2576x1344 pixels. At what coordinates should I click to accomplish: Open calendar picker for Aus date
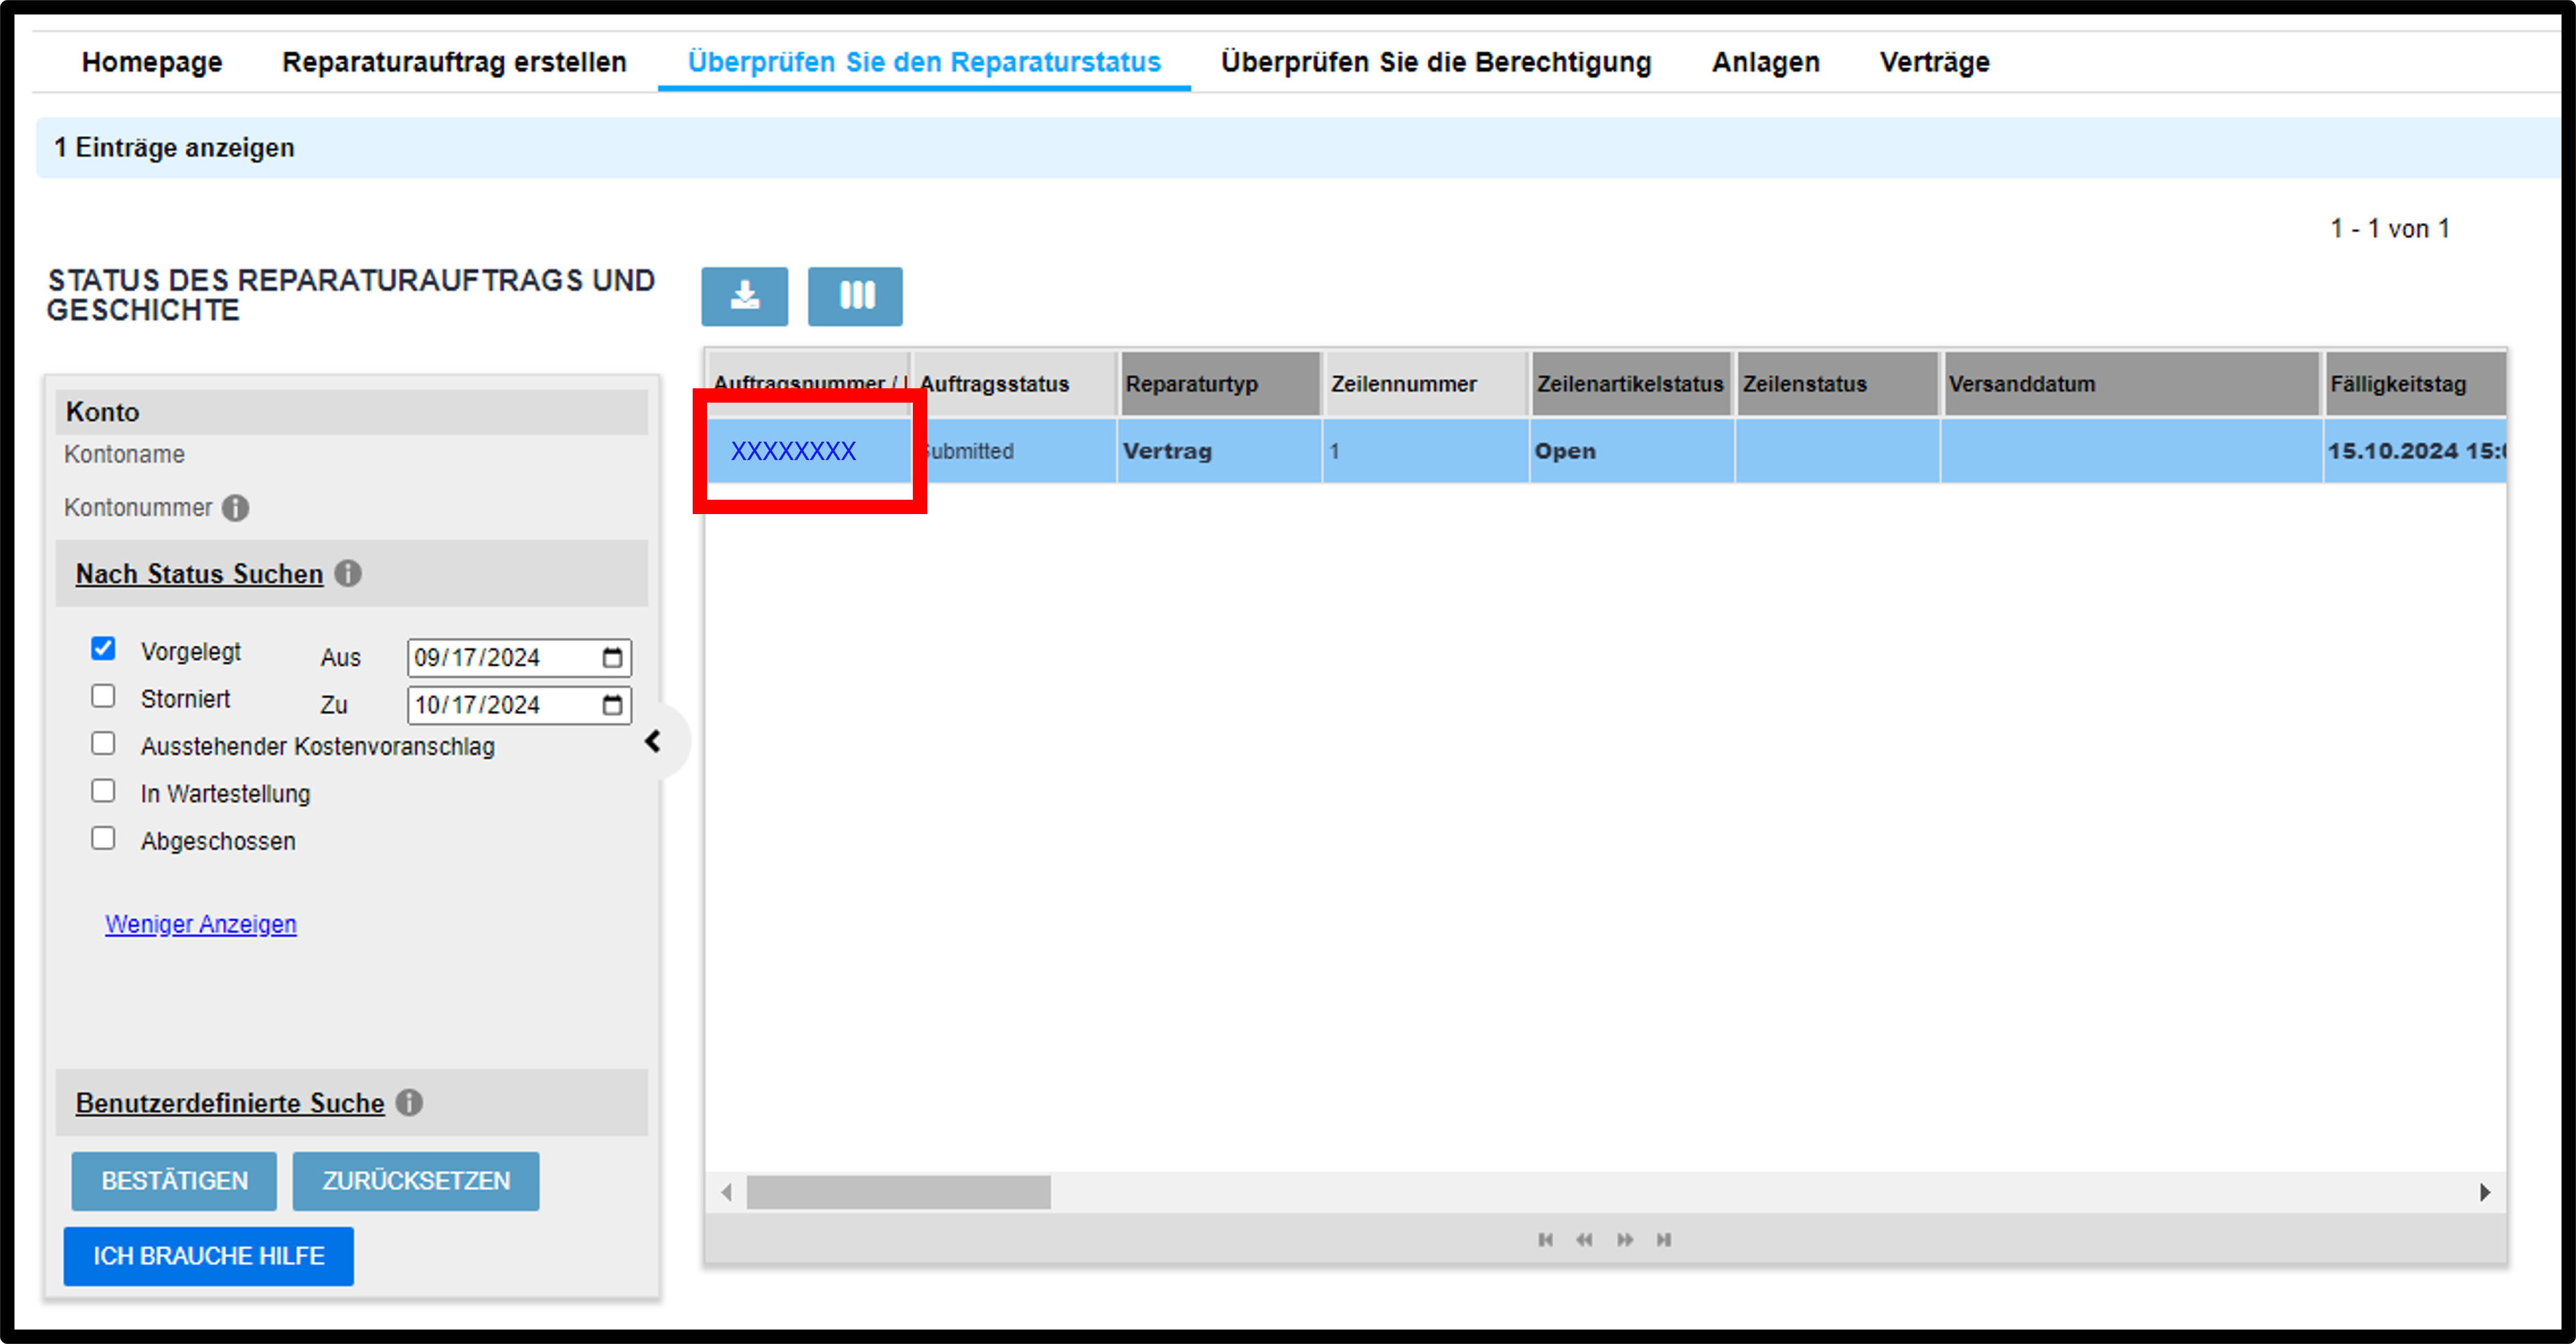pos(612,657)
